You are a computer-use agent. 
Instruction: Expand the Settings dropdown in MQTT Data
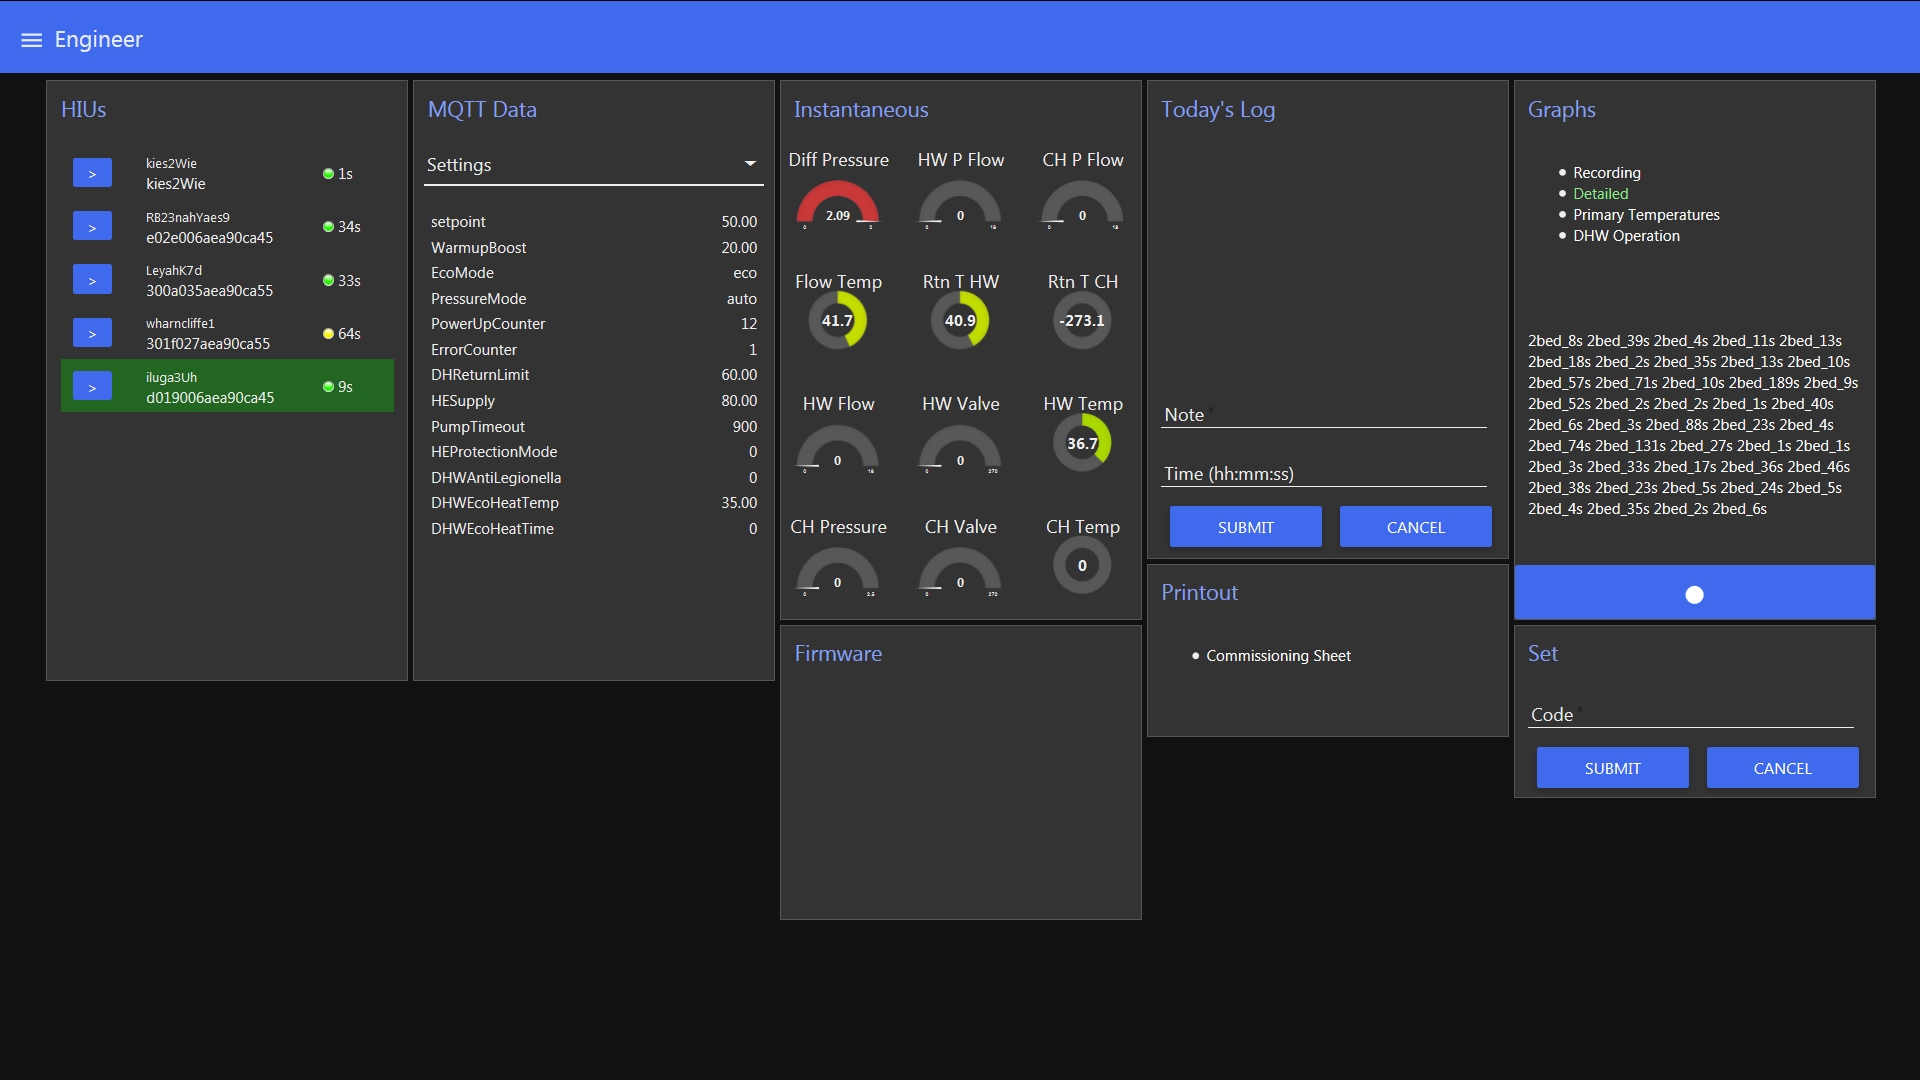pyautogui.click(x=594, y=165)
